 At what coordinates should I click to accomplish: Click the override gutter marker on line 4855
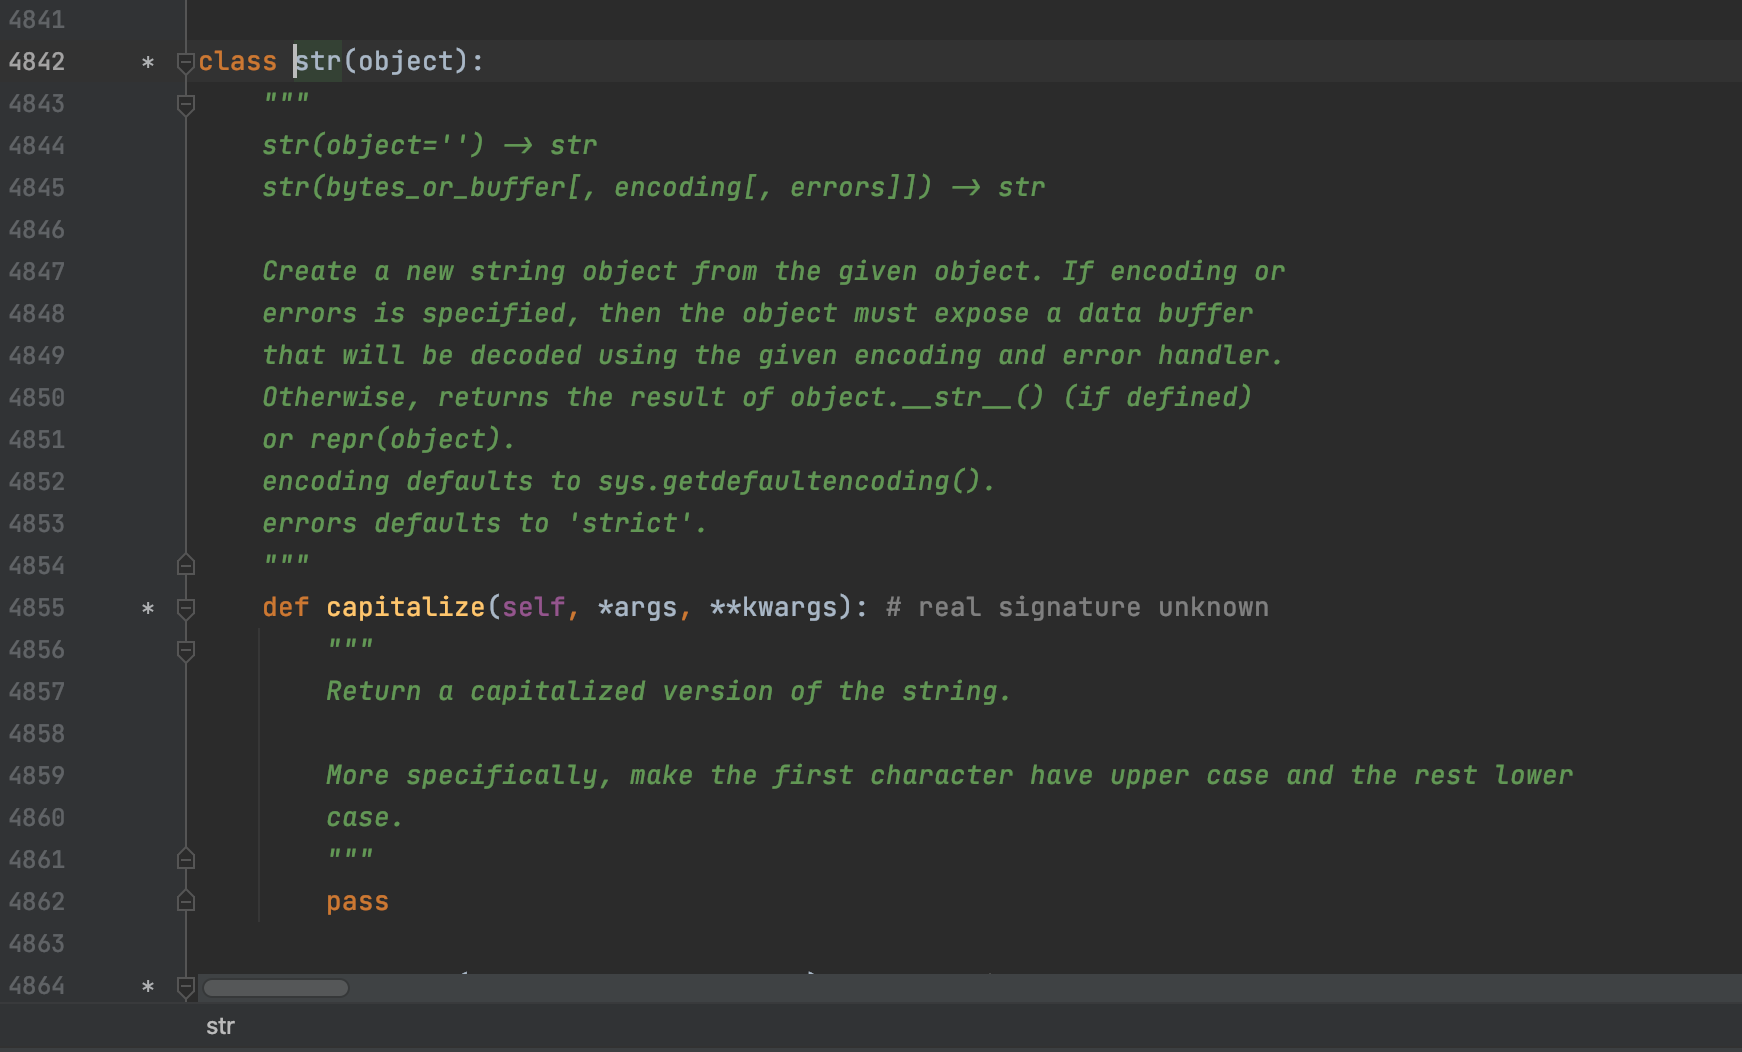148,609
